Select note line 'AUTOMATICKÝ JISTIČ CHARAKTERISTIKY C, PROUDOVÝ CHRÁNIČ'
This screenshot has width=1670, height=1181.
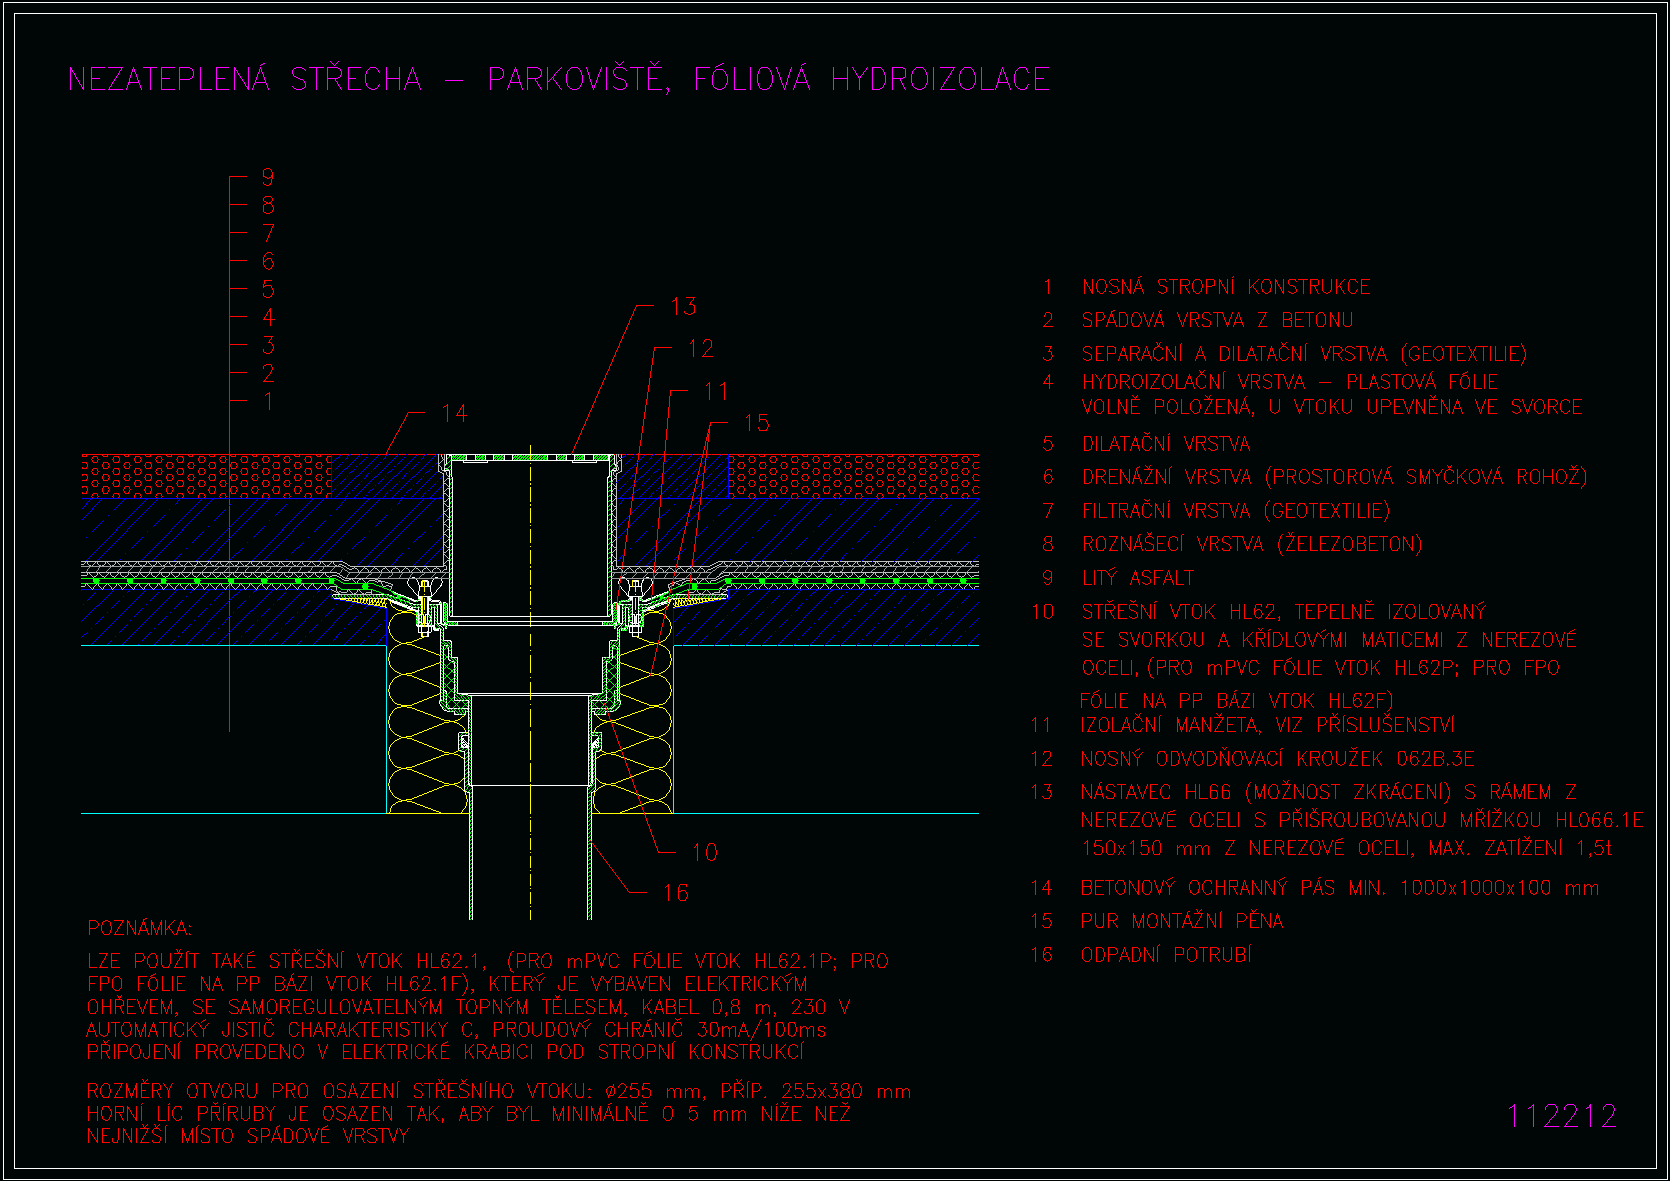(456, 1029)
